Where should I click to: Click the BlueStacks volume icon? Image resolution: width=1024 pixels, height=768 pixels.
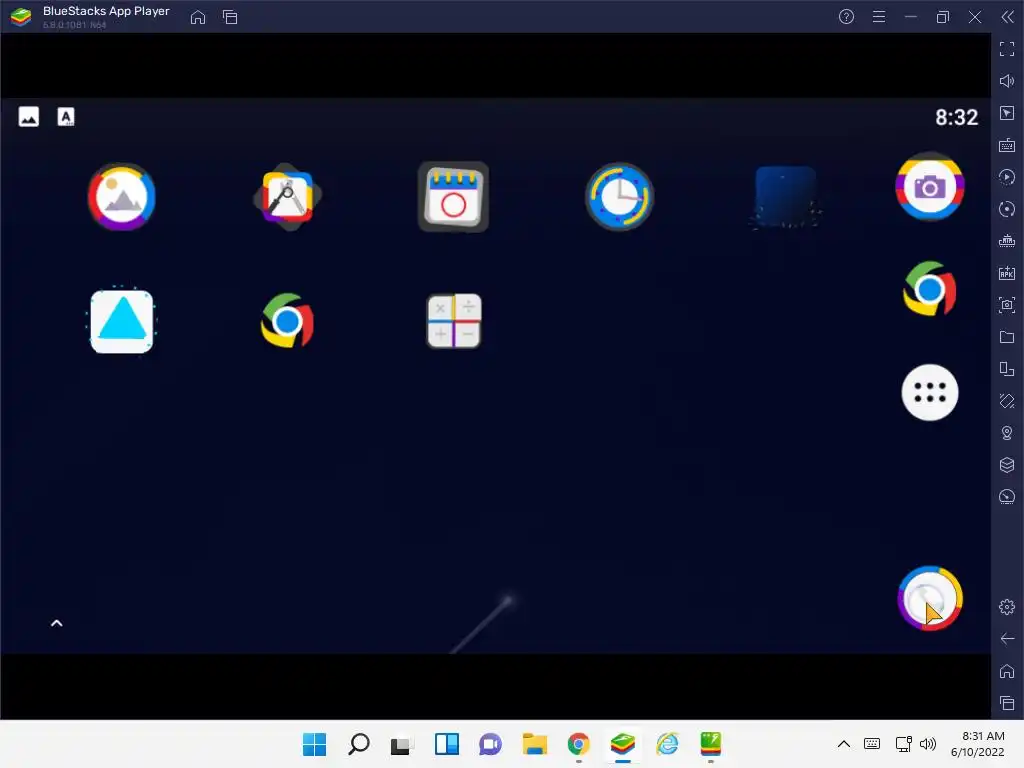click(1007, 81)
